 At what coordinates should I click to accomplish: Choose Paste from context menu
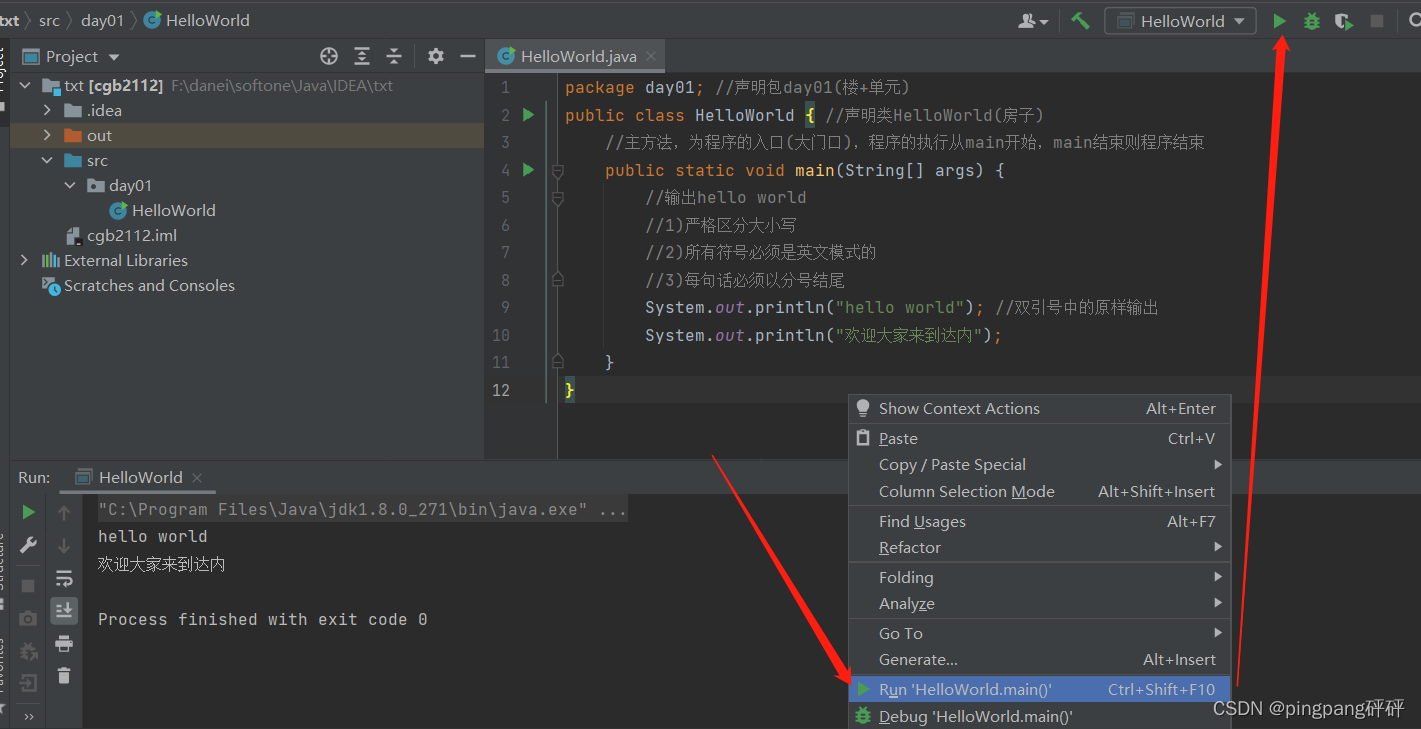1039,438
